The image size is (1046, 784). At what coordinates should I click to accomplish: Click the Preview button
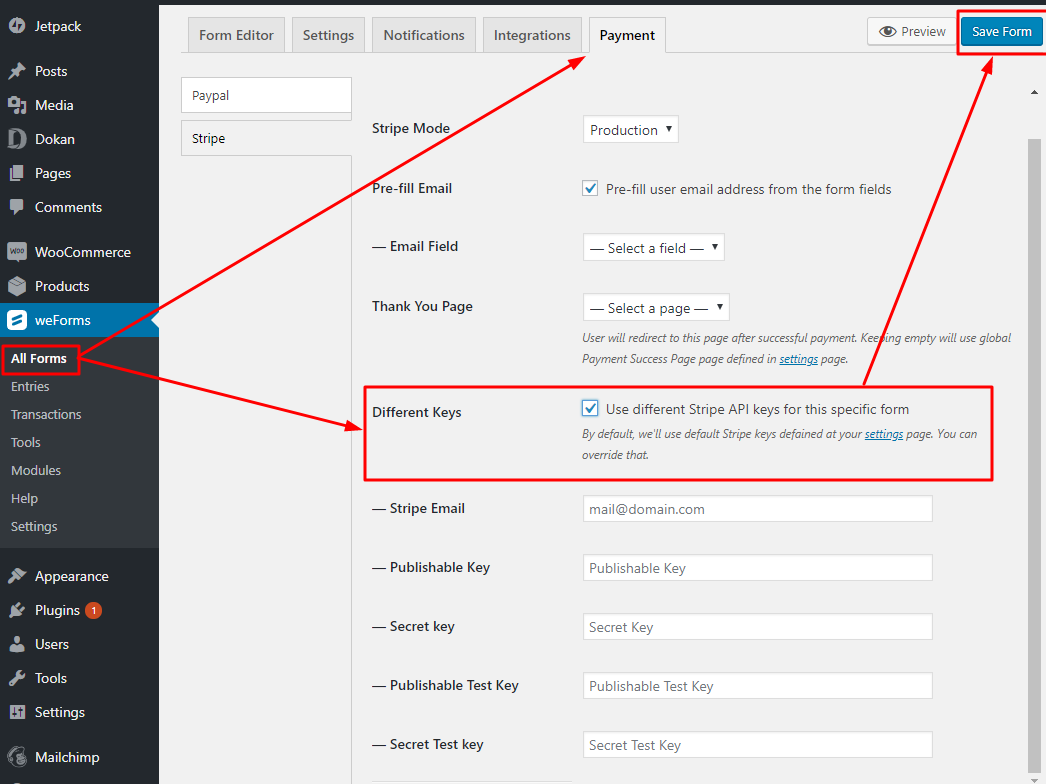(x=911, y=31)
